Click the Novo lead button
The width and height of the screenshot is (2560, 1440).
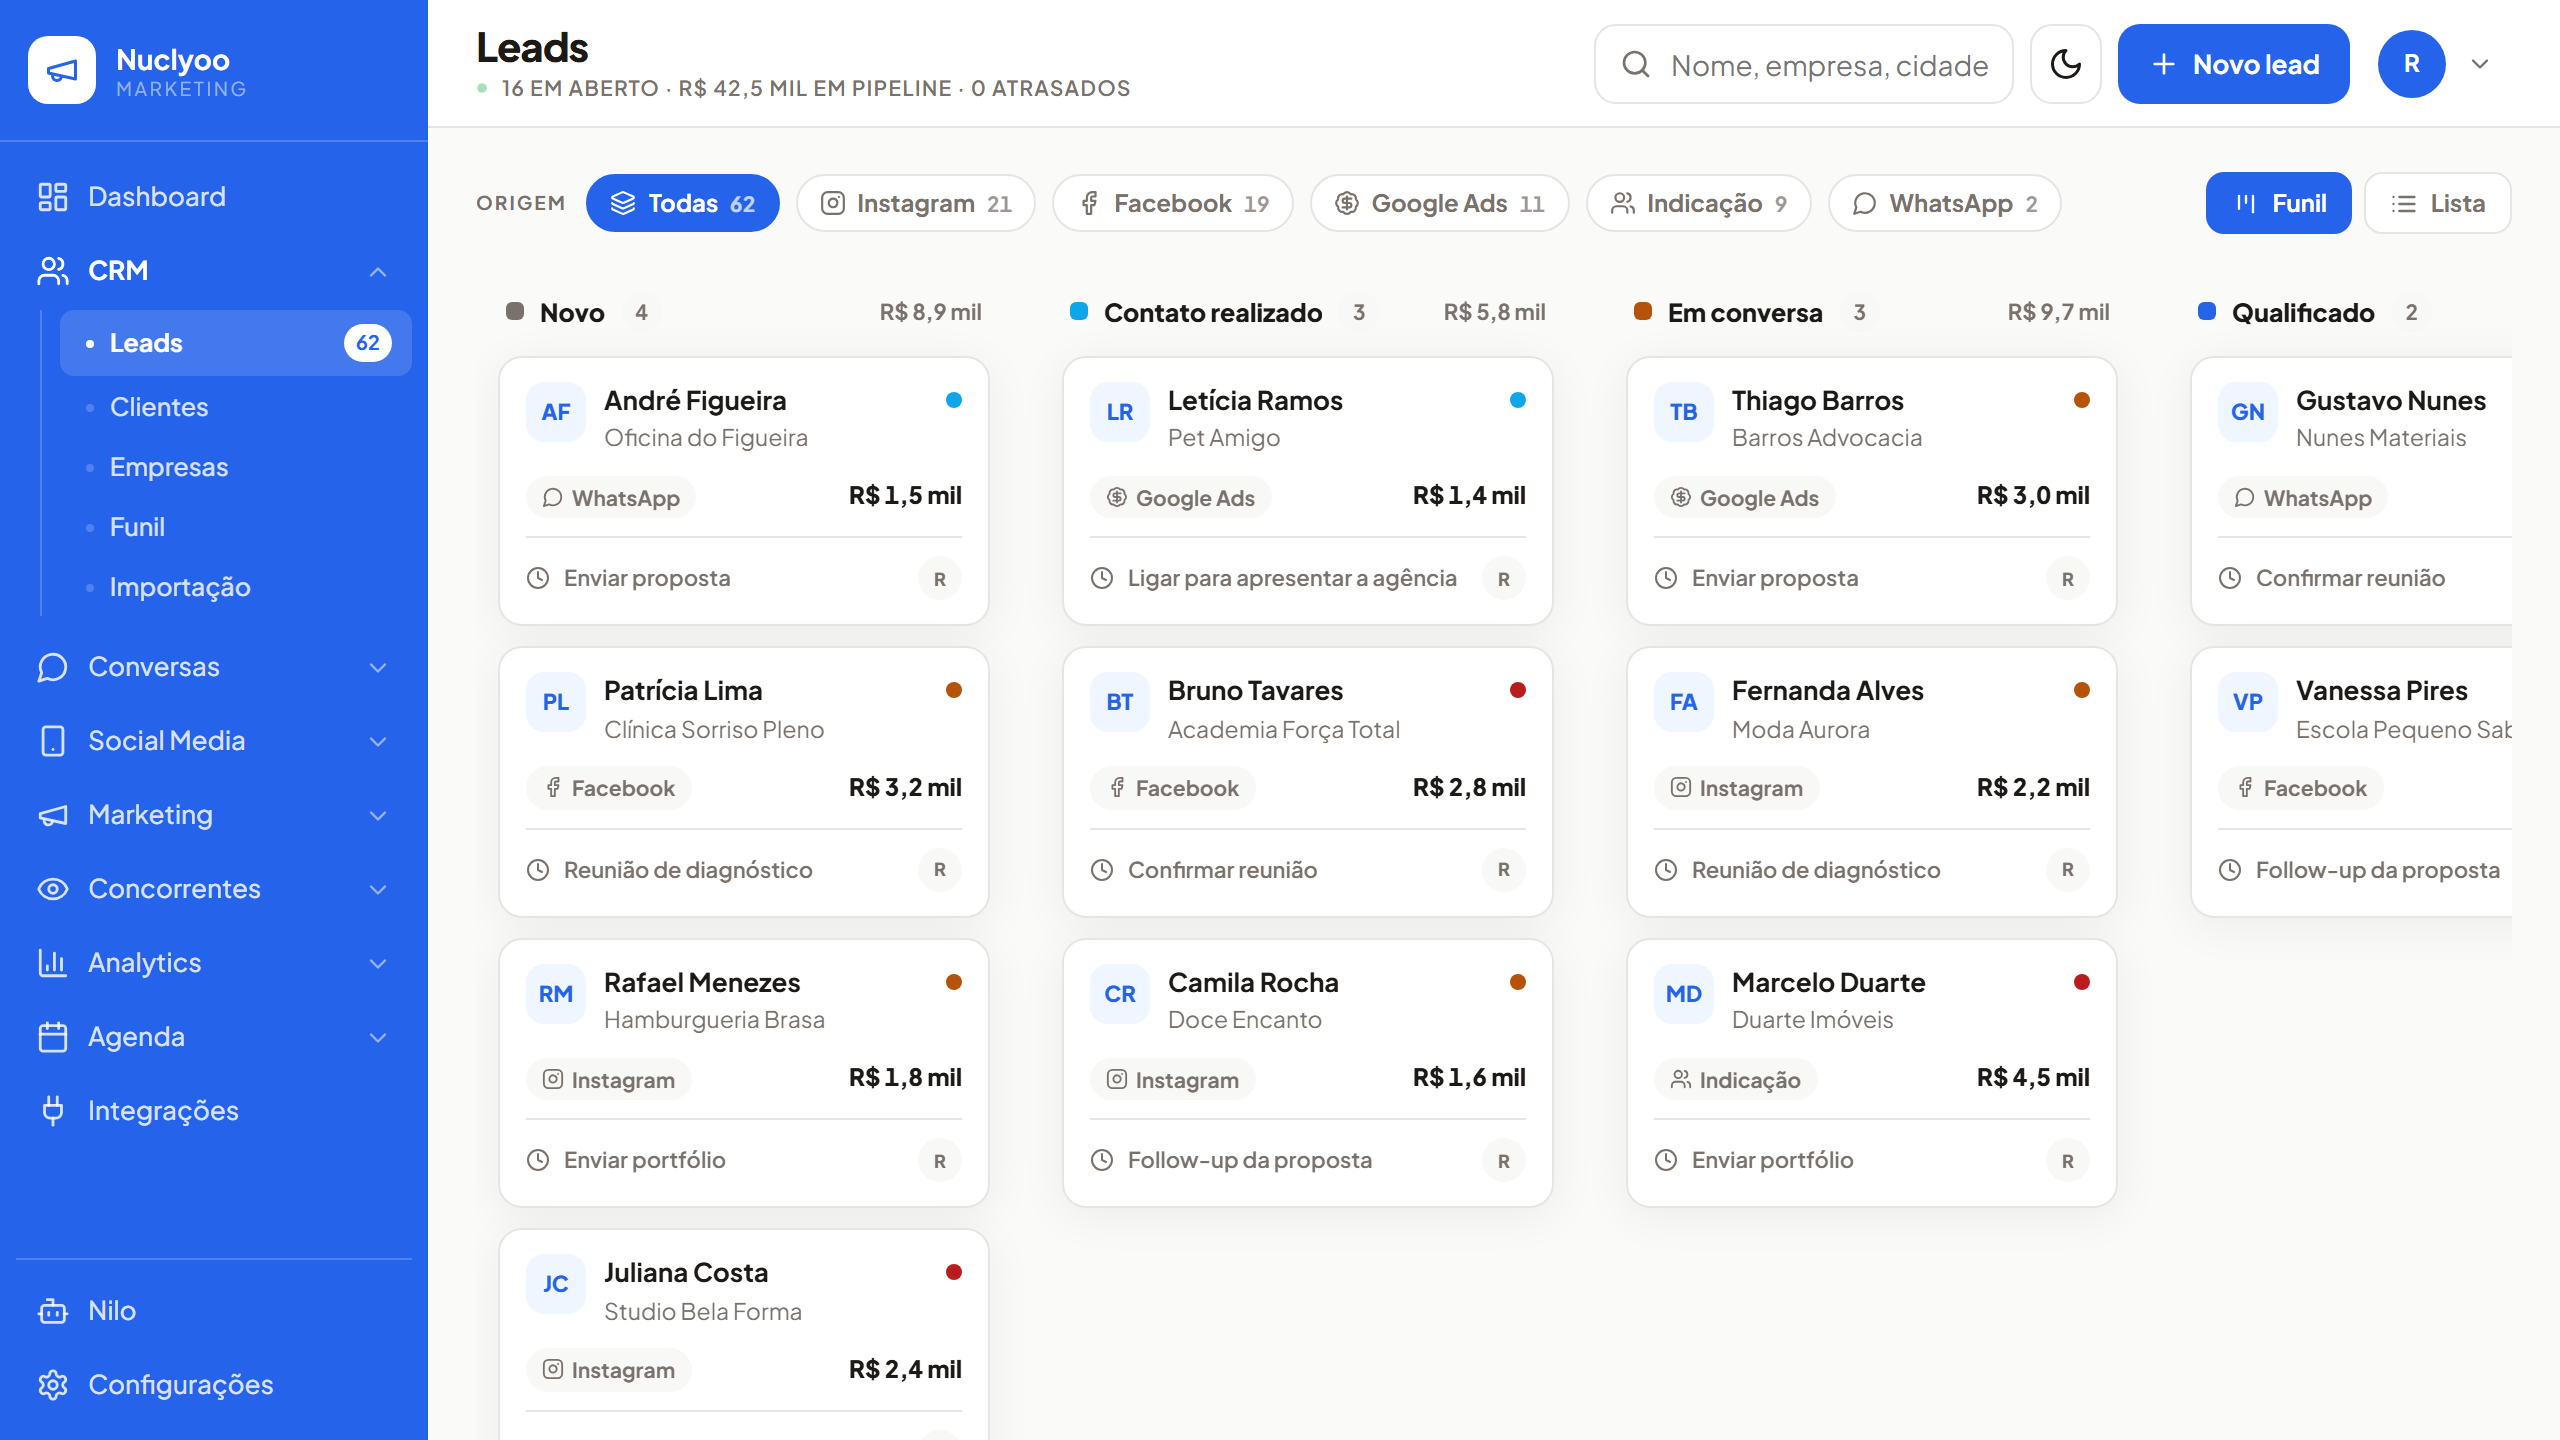[2233, 64]
